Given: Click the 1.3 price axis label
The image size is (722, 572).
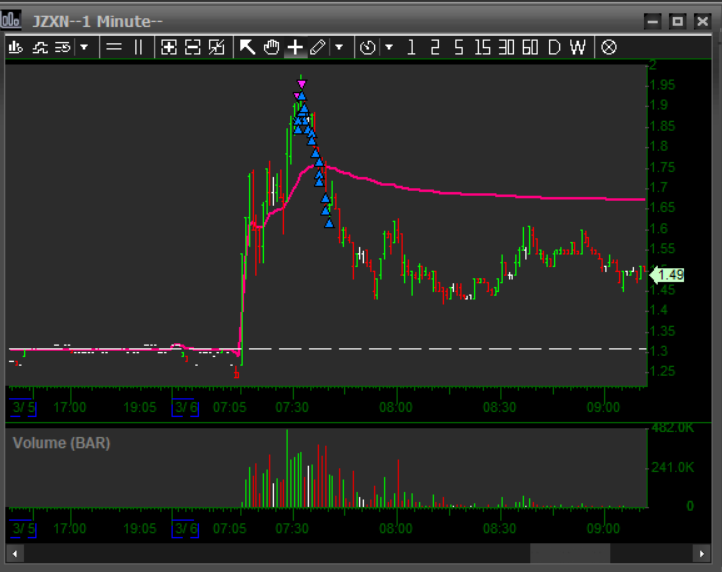Looking at the screenshot, I should (x=658, y=351).
